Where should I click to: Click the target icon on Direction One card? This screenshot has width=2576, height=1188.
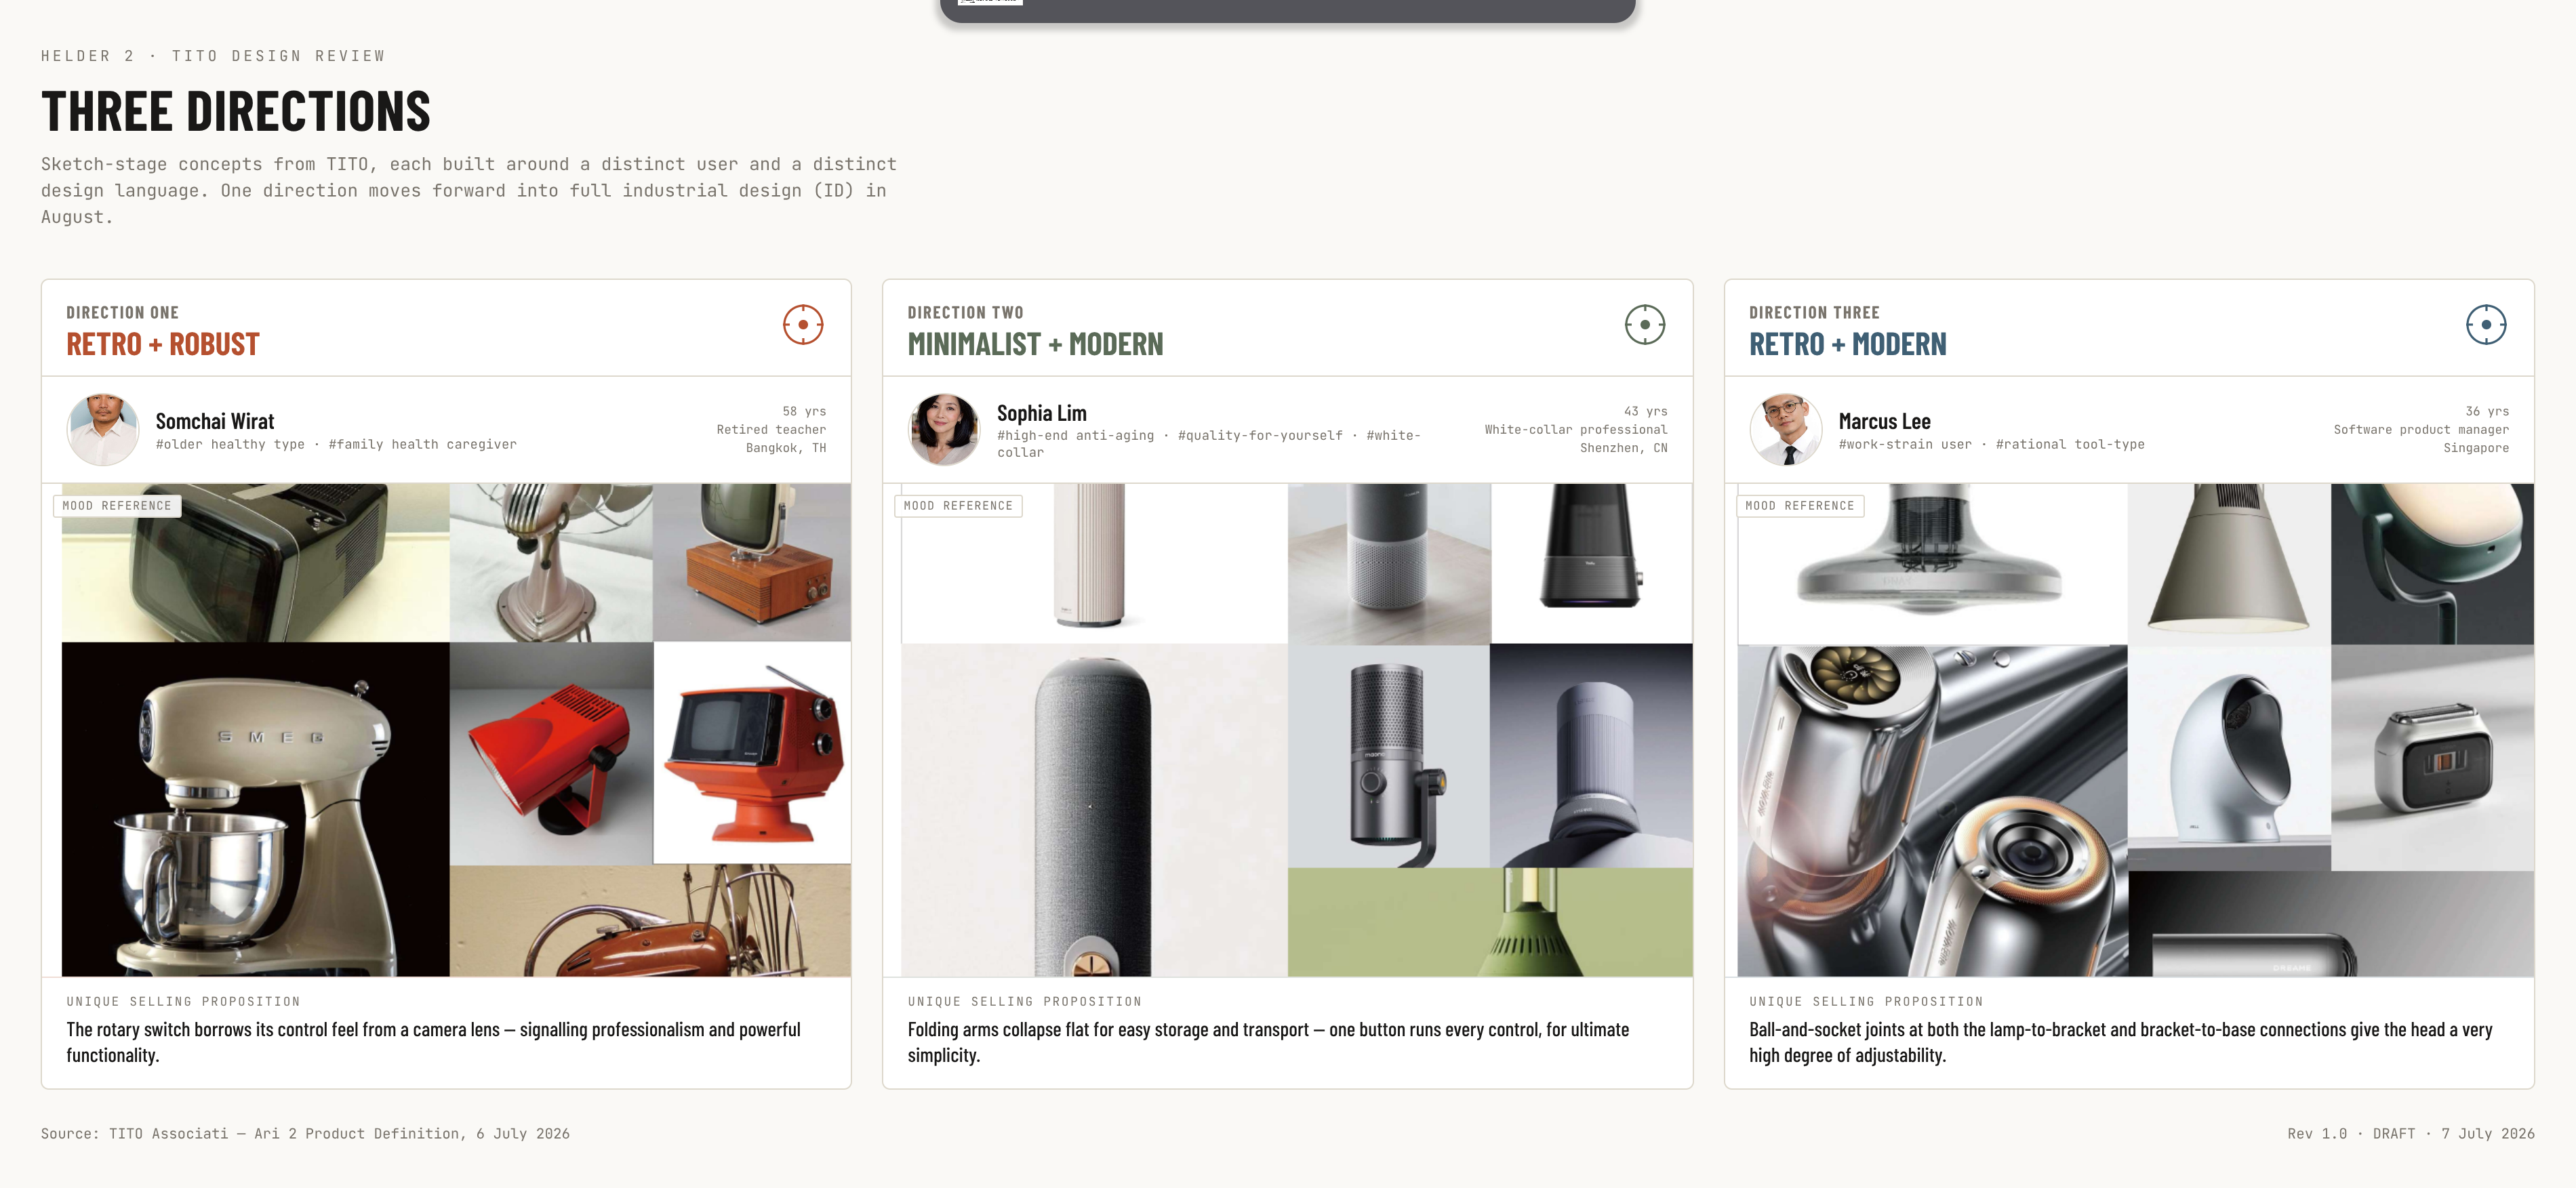click(802, 325)
